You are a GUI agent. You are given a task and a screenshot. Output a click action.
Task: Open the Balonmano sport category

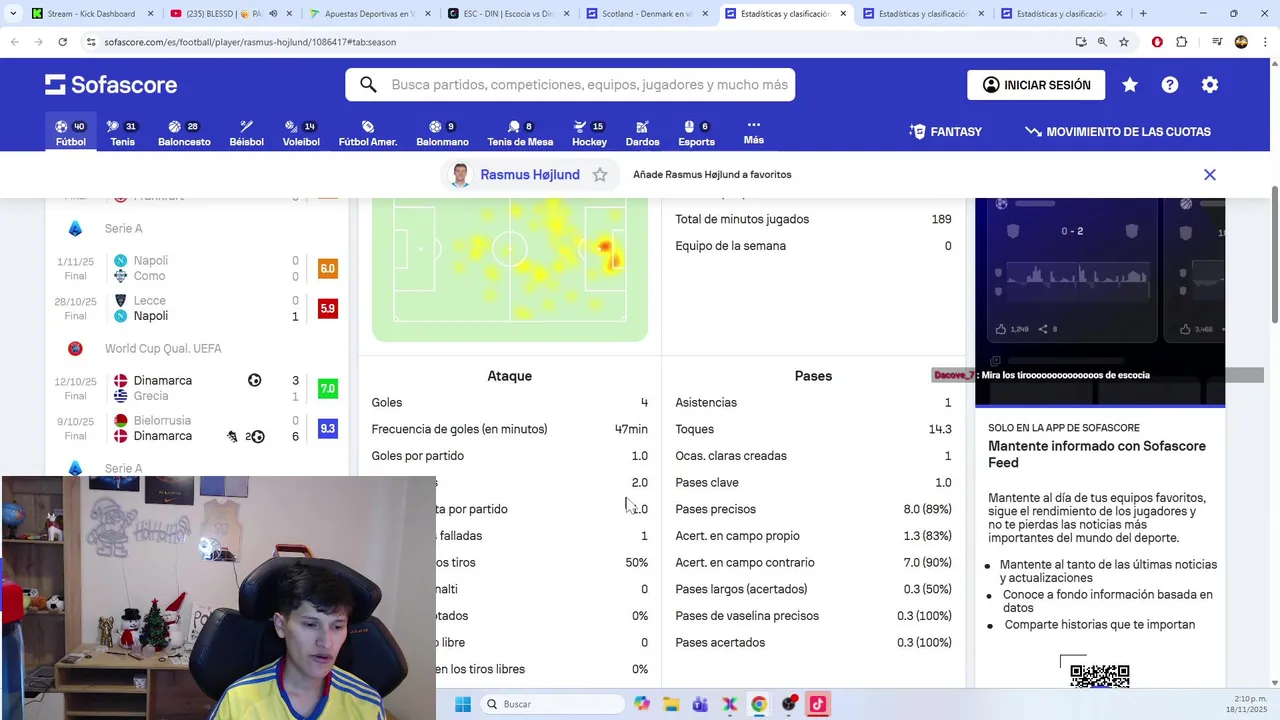(x=442, y=133)
